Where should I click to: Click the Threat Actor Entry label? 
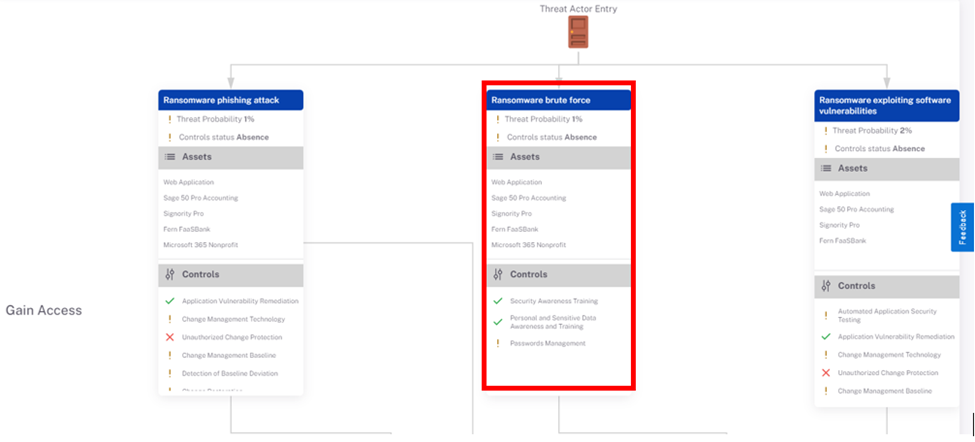tap(578, 9)
